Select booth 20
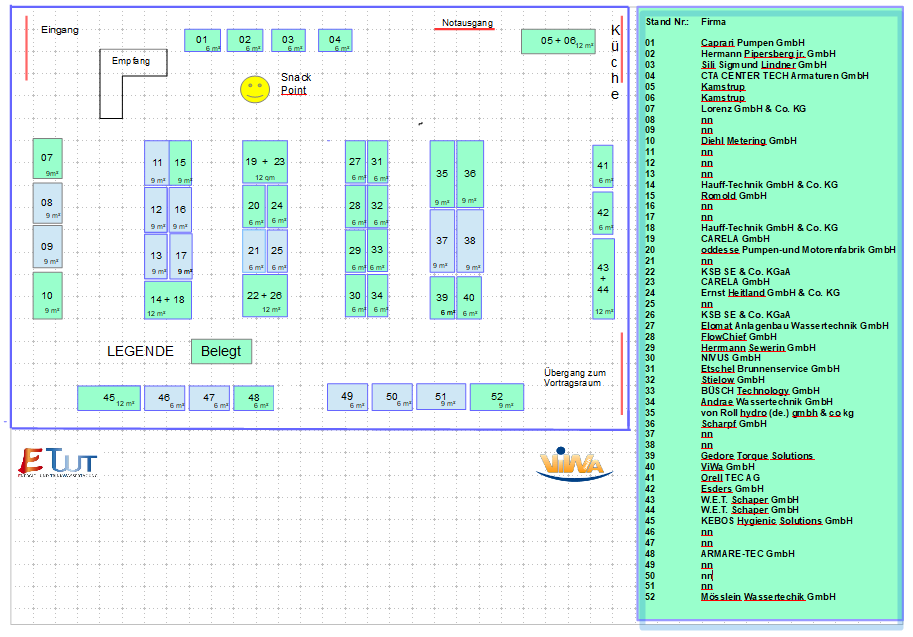This screenshot has width=913, height=637. (254, 206)
